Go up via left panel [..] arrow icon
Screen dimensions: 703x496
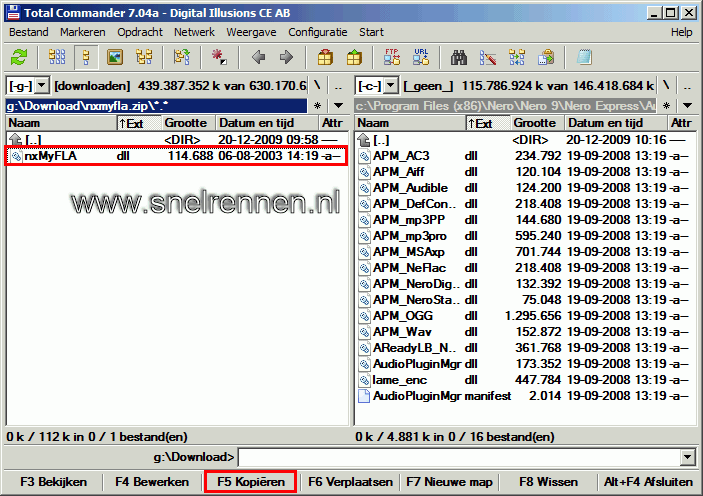pos(15,140)
